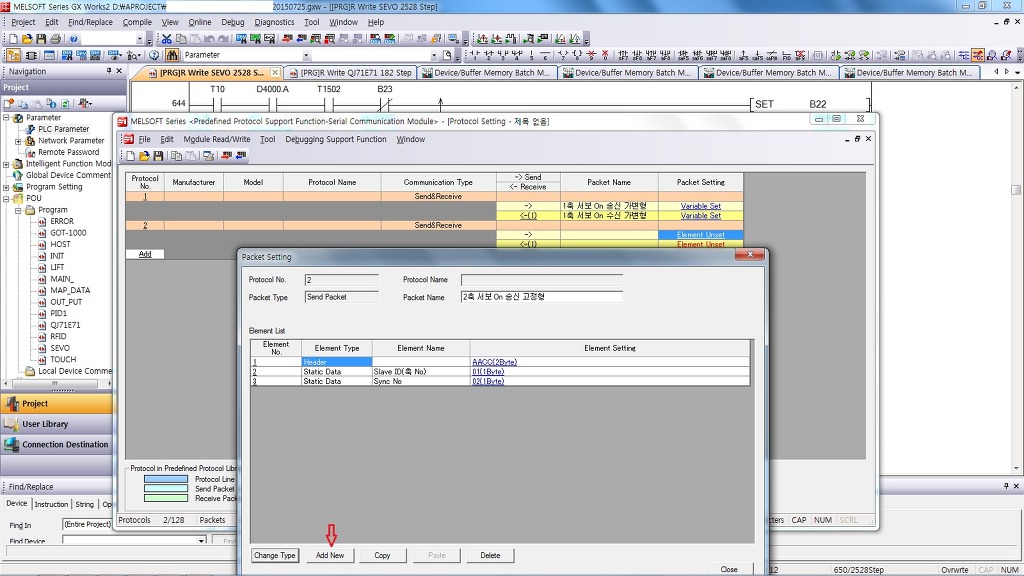
Task: Click the Save disk icon in GX Works2 toolbar
Action: point(41,39)
